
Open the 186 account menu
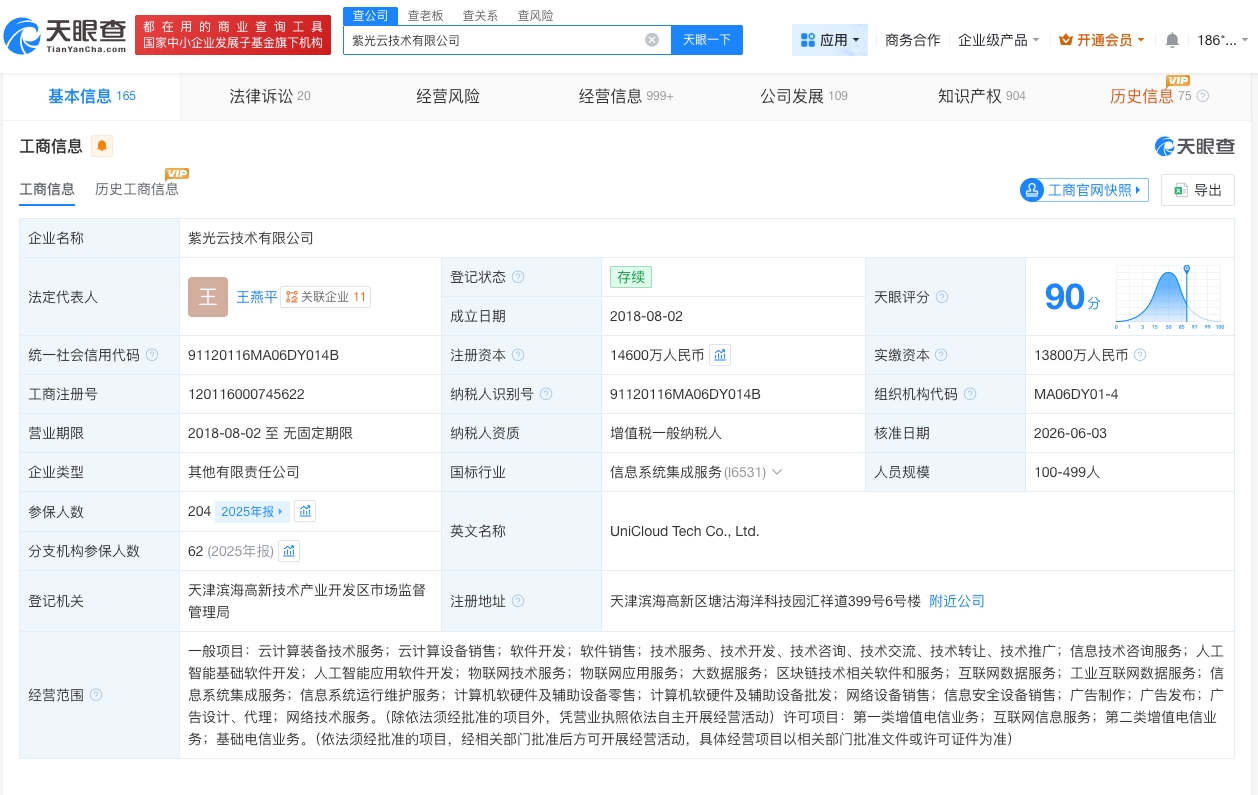coord(1223,40)
